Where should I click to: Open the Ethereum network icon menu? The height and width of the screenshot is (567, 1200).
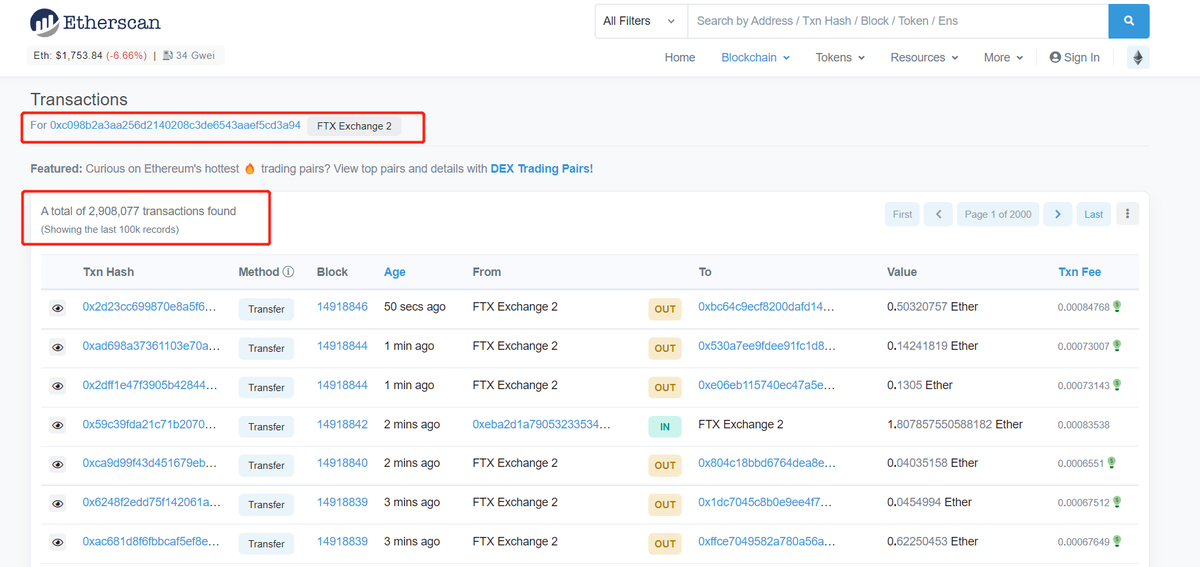[x=1138, y=58]
